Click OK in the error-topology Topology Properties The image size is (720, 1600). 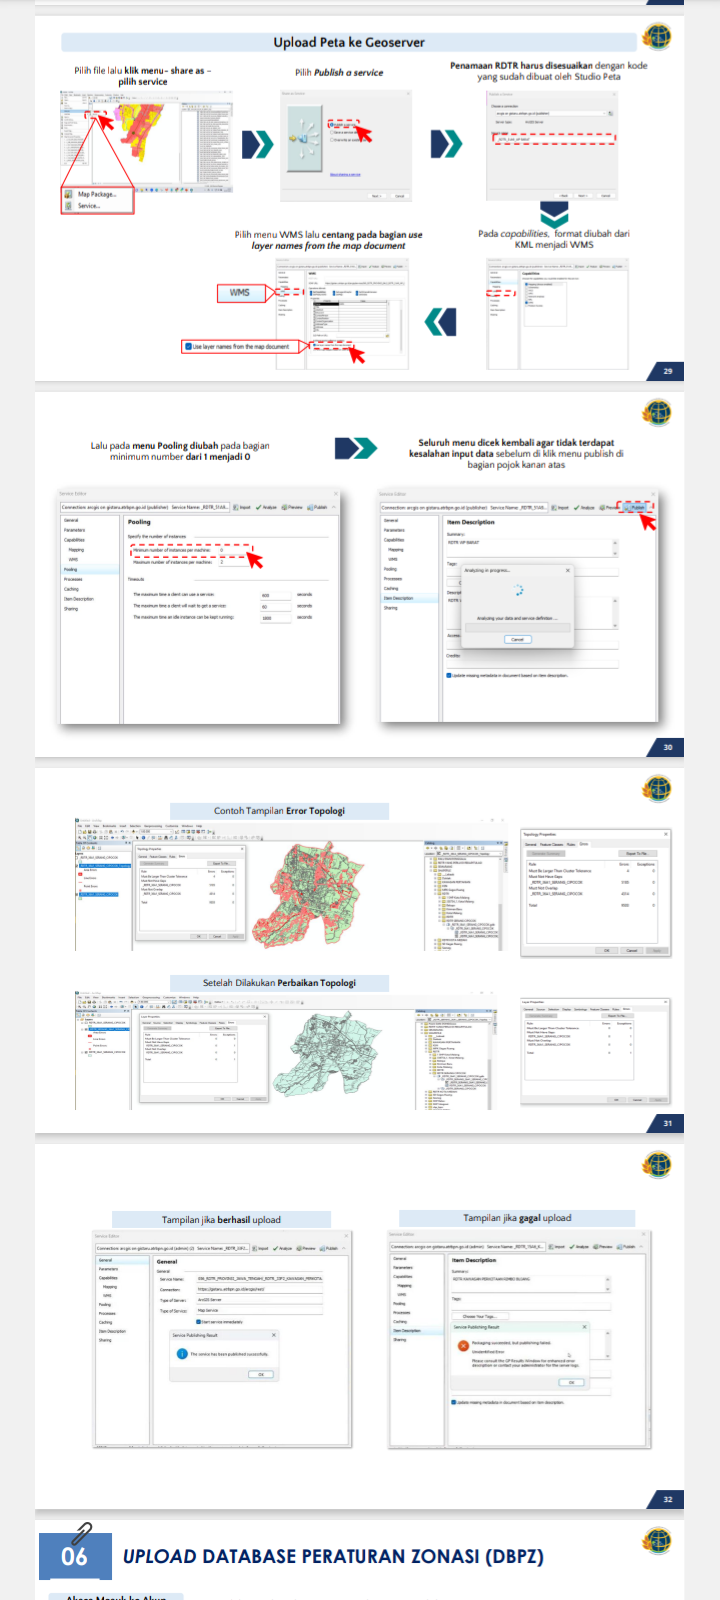tap(606, 950)
